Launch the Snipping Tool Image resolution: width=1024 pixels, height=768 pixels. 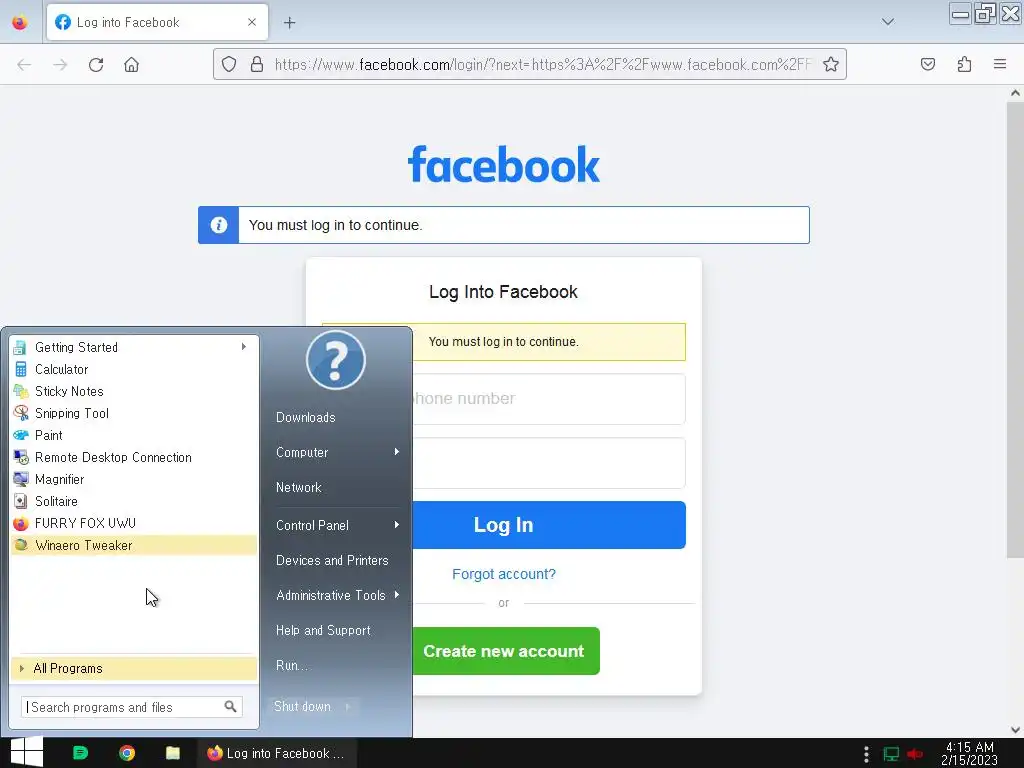pos(133,413)
